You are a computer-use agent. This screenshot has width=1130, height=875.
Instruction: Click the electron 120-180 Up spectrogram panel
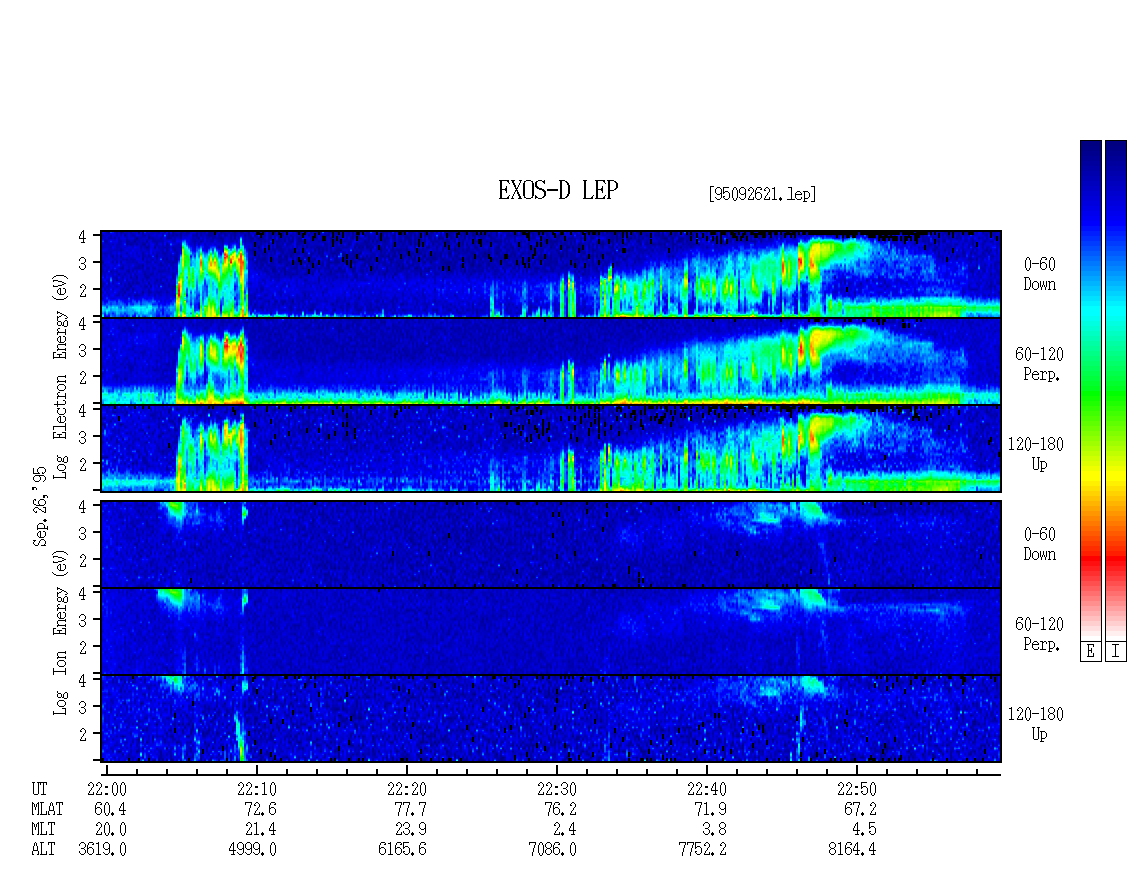(551, 448)
